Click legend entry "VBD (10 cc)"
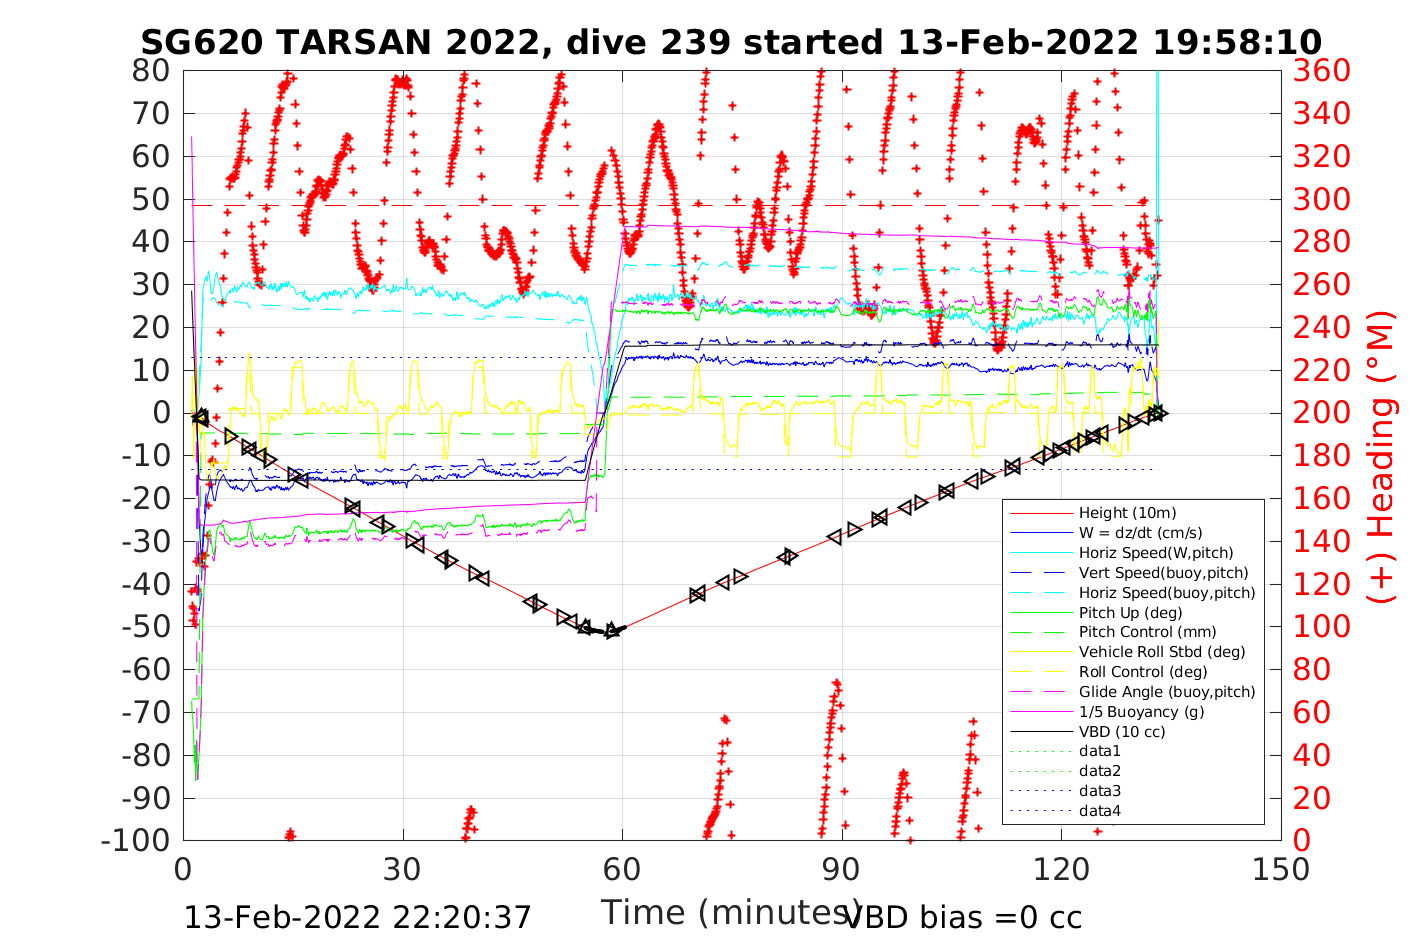Image resolution: width=1417 pixels, height=945 pixels. pos(1122,732)
